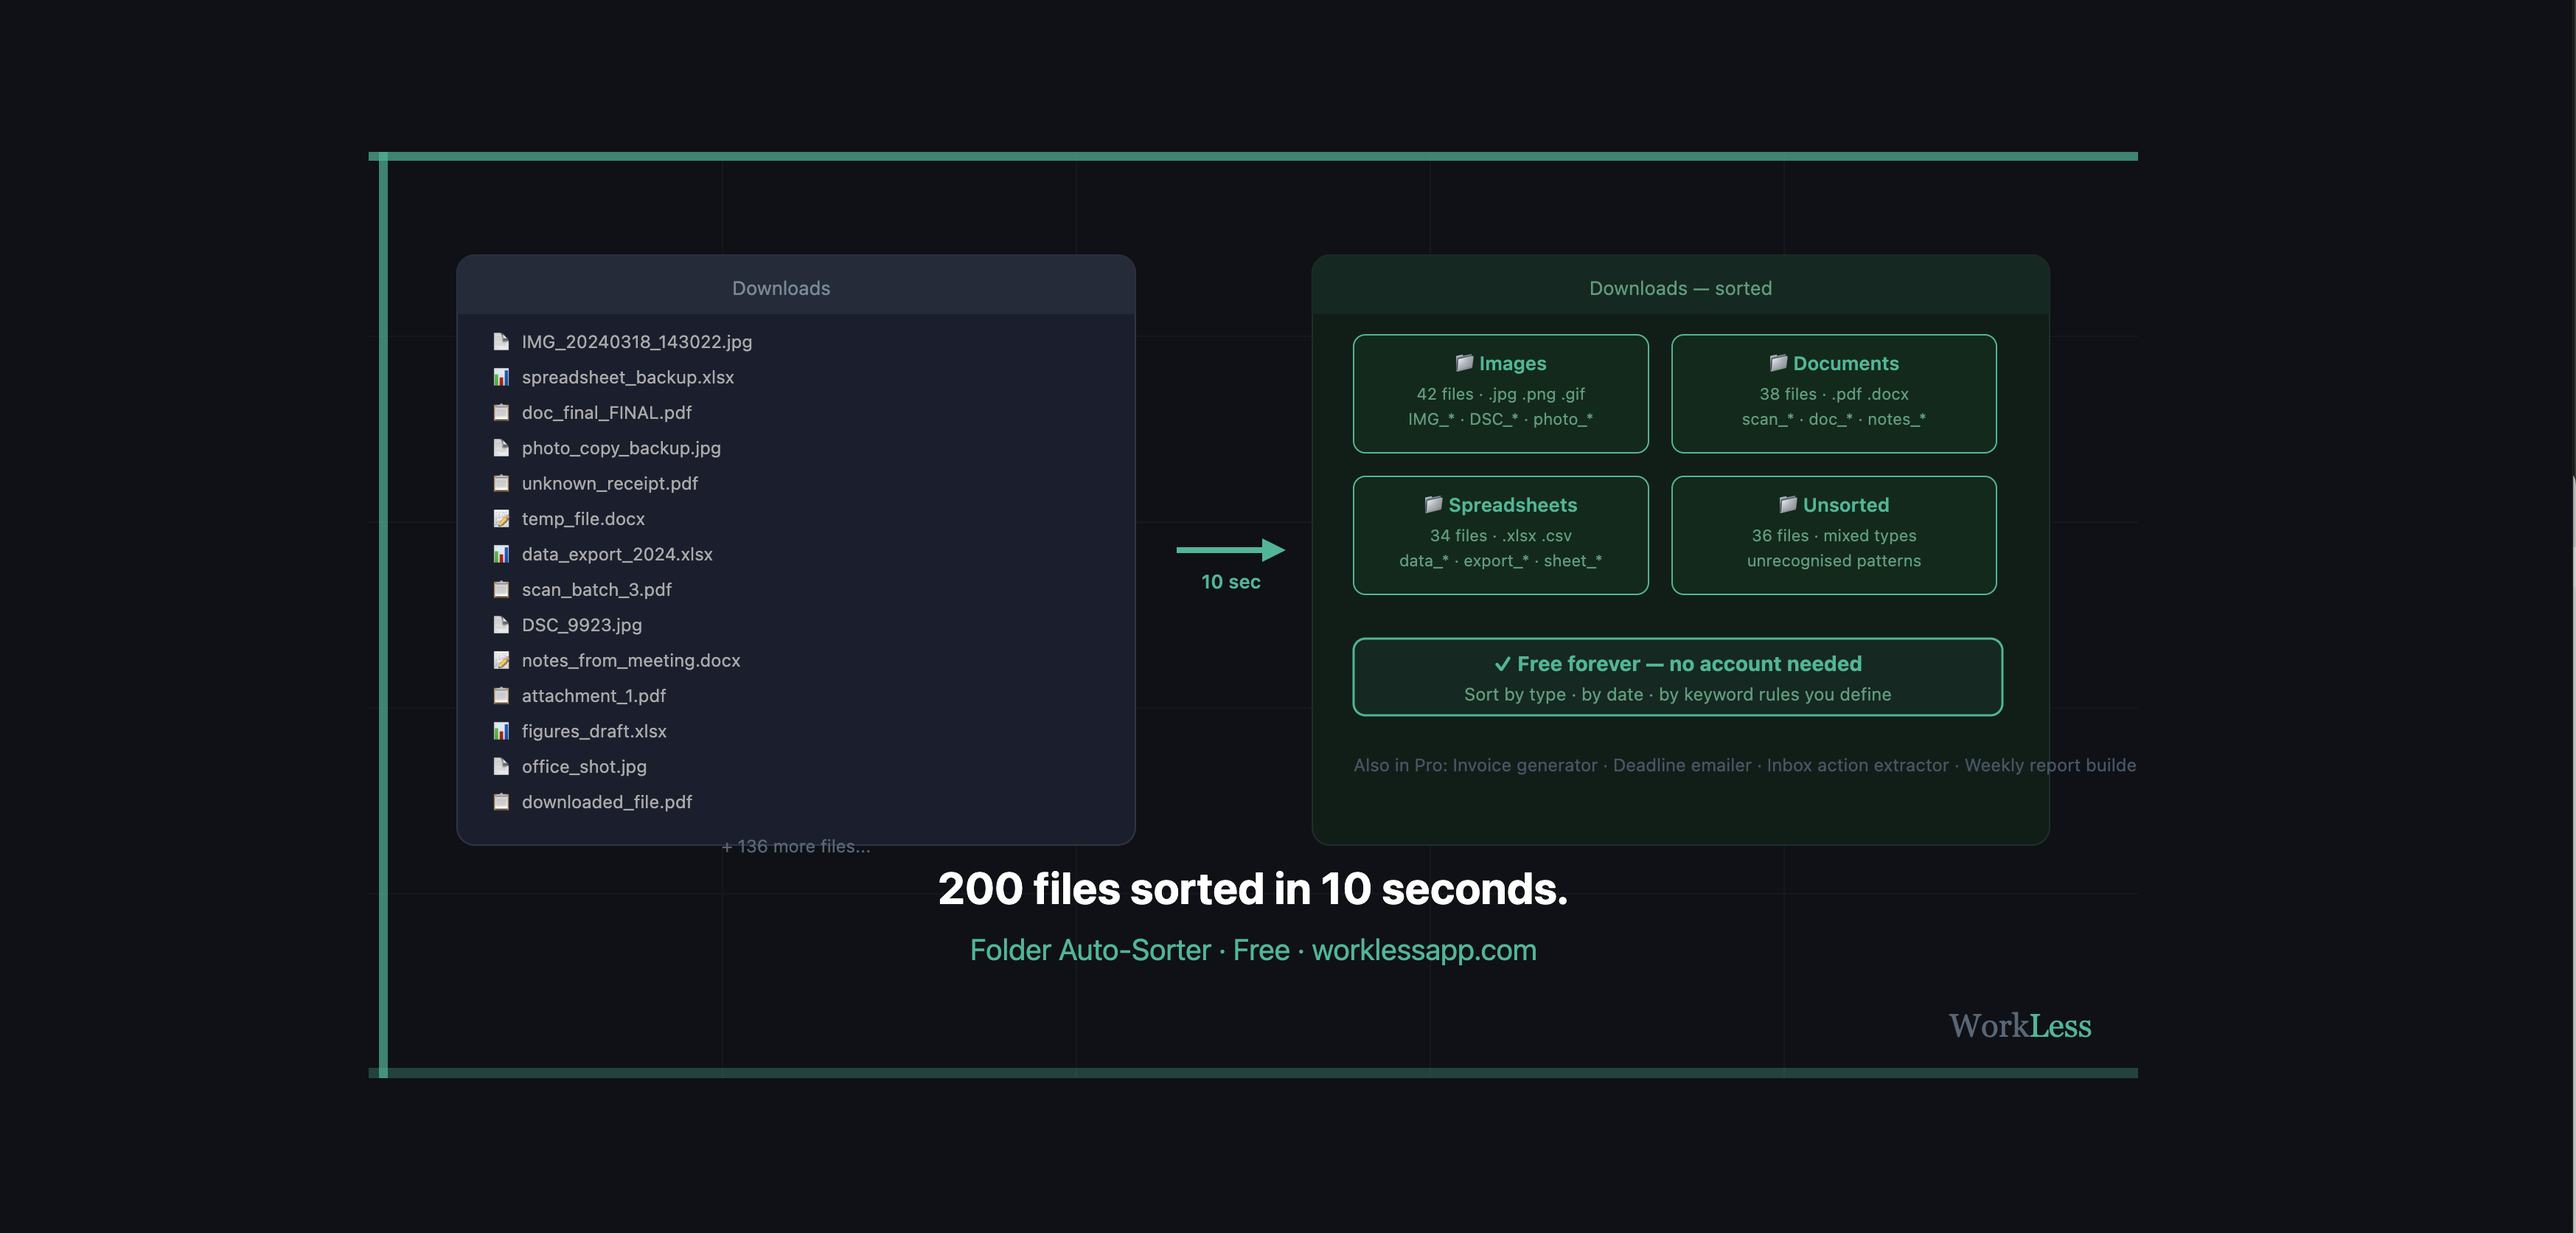Image resolution: width=2576 pixels, height=1233 pixels.
Task: Select the file name scan_batch_3.pdf
Action: tap(597, 589)
